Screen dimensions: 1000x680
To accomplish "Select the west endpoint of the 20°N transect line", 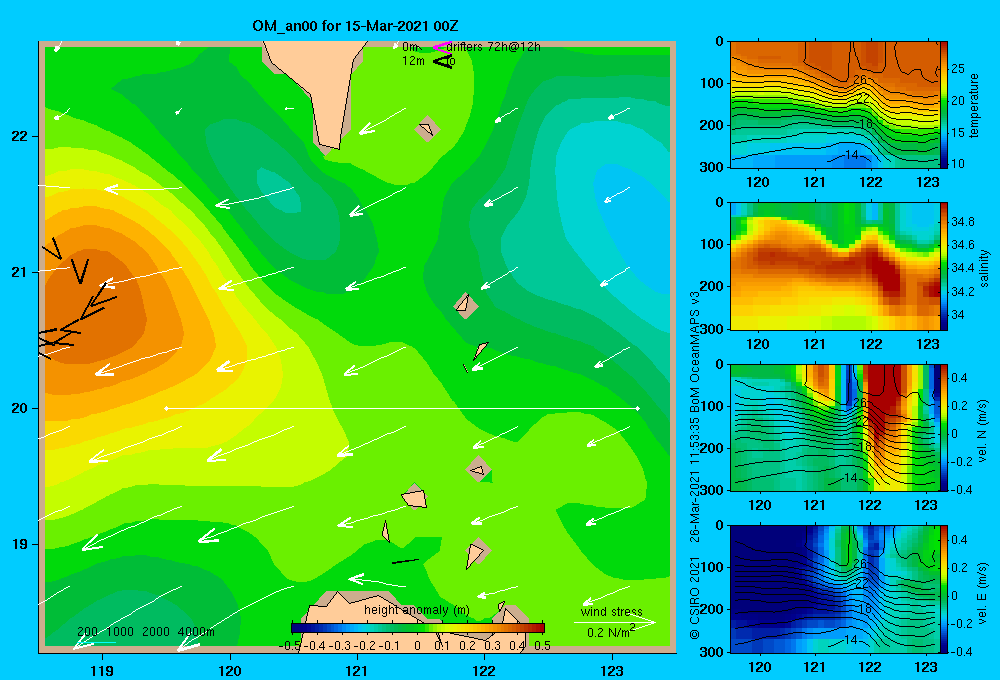I will (x=166, y=408).
